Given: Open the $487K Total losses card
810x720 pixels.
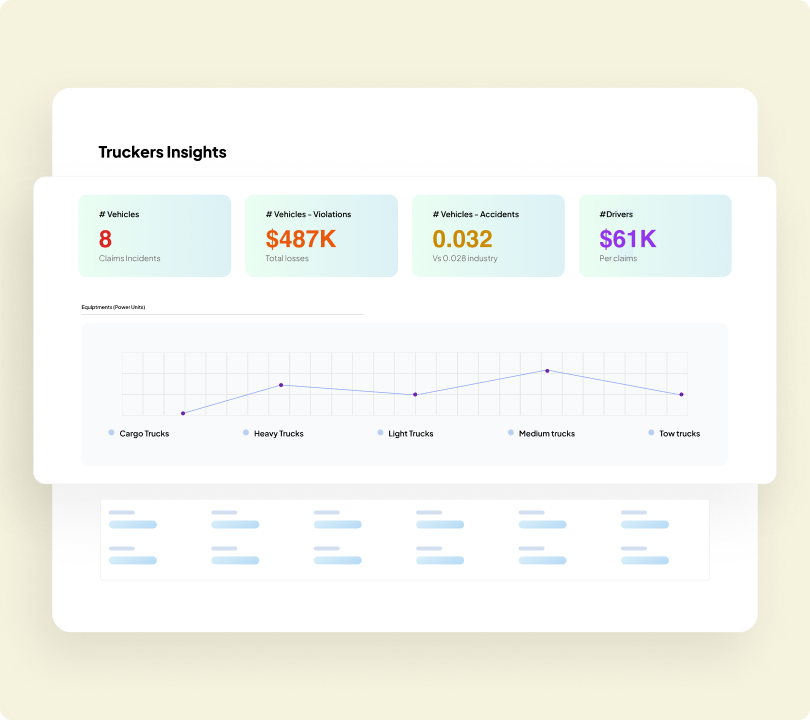Looking at the screenshot, I should click(321, 236).
